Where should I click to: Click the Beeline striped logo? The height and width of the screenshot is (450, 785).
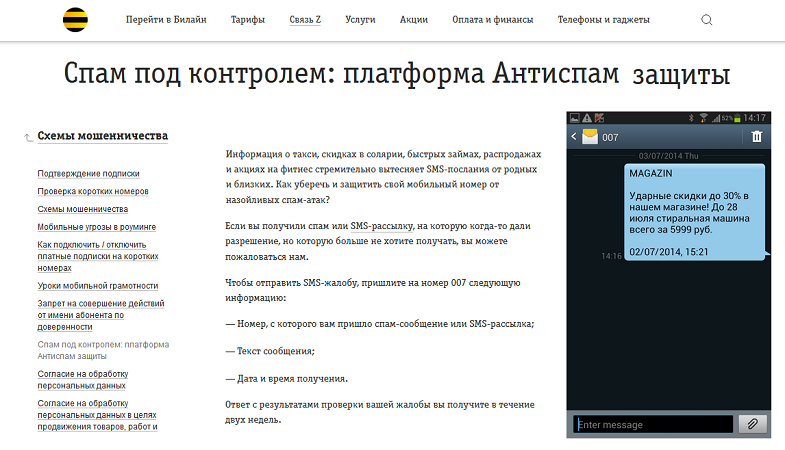pyautogui.click(x=75, y=20)
